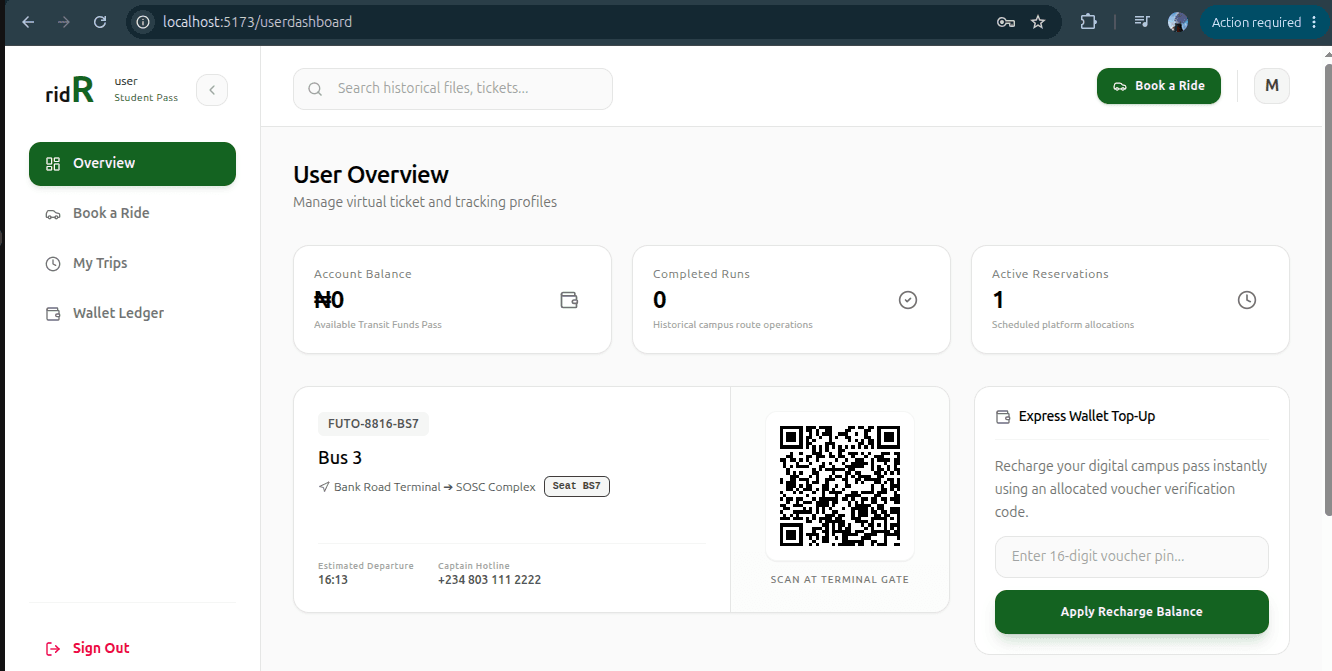
Task: Click the Account Balance ₦0 value
Action: tap(329, 300)
